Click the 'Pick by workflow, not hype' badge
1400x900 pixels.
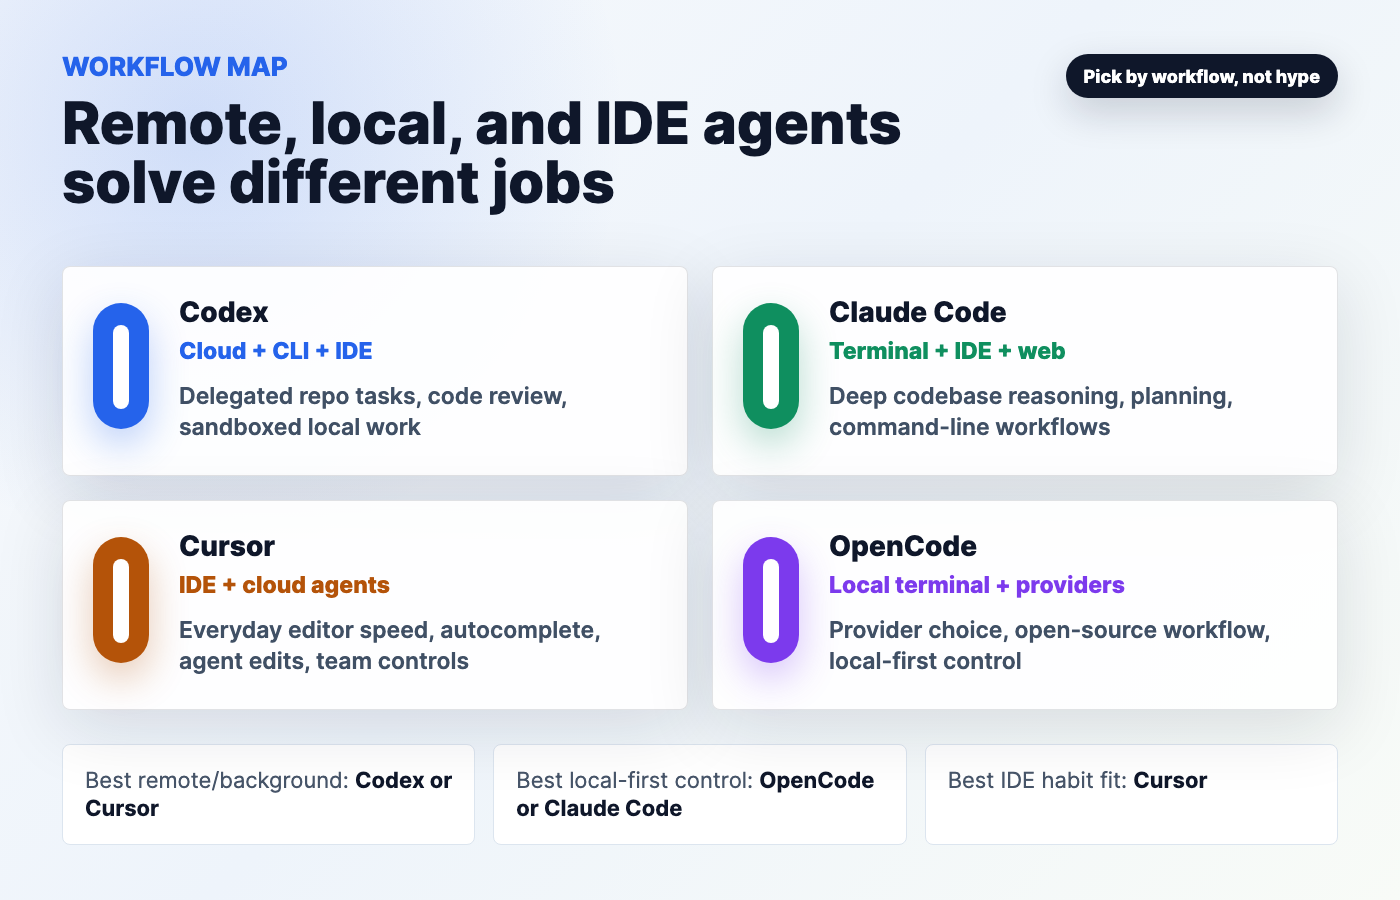point(1201,76)
